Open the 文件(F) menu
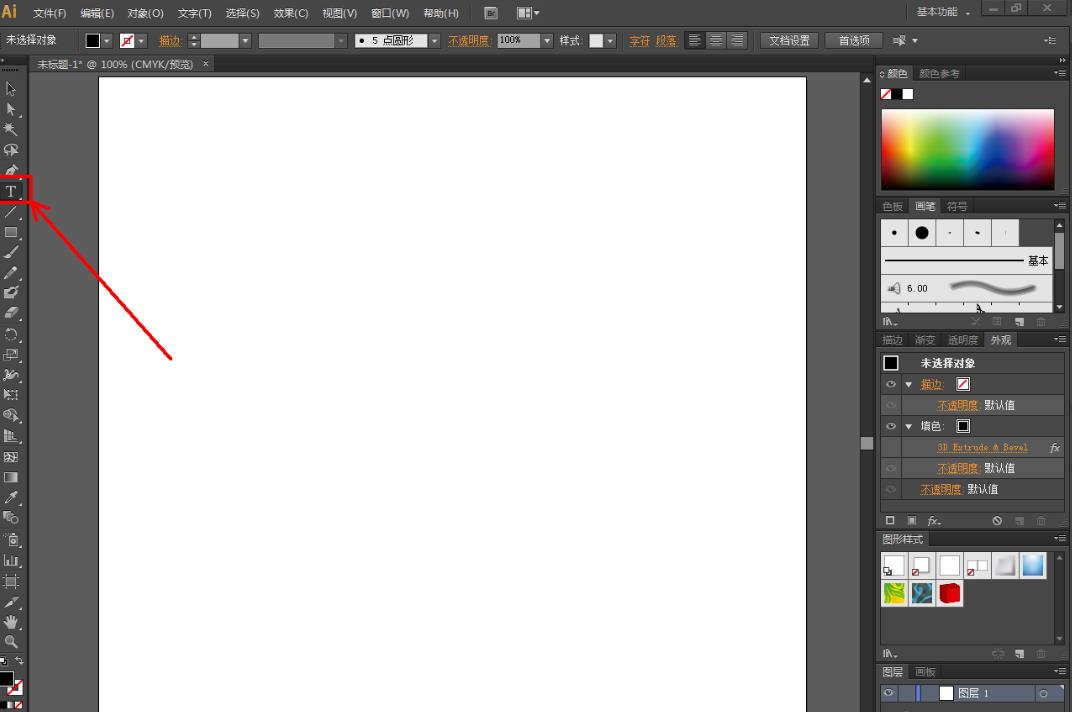This screenshot has width=1072, height=712. pyautogui.click(x=50, y=13)
